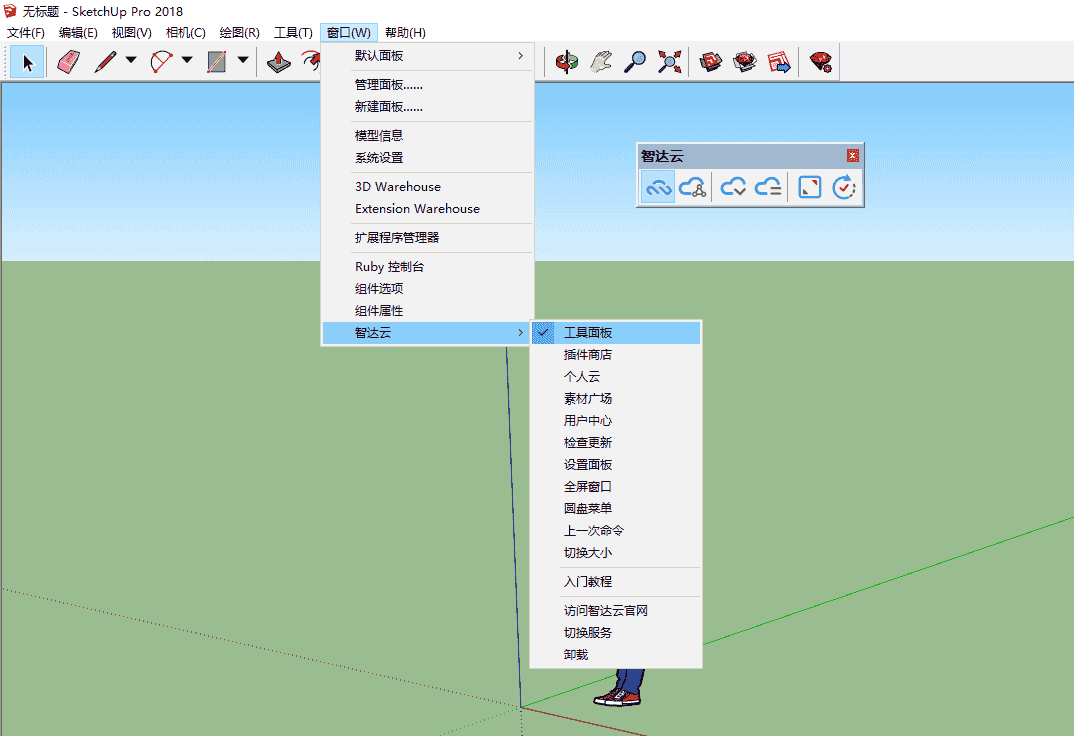Select the Eraser tool in the toolbar
The image size is (1074, 736).
pos(67,61)
